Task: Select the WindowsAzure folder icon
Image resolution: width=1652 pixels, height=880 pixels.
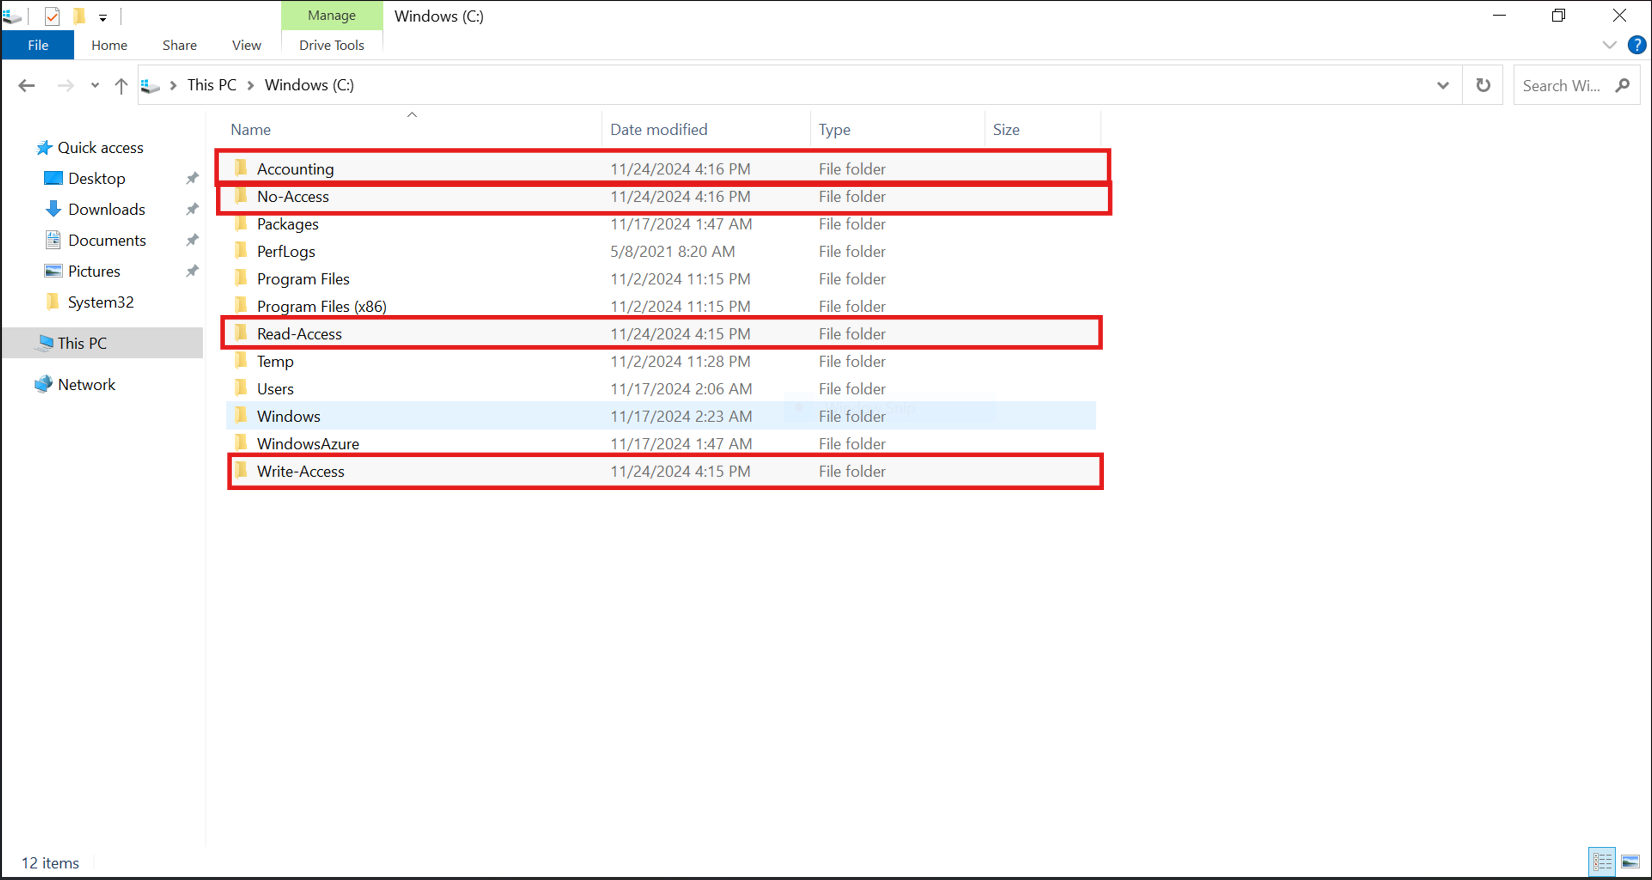Action: coord(241,442)
